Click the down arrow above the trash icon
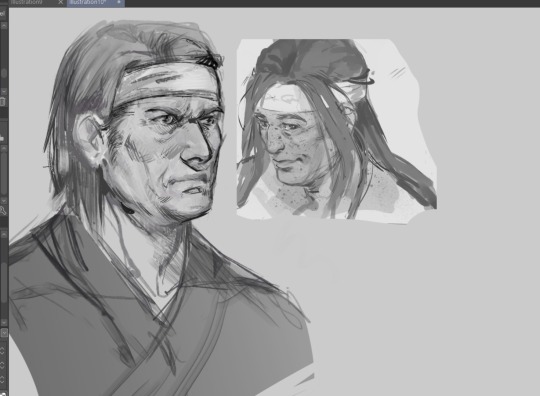540x396 pixels. (4, 91)
